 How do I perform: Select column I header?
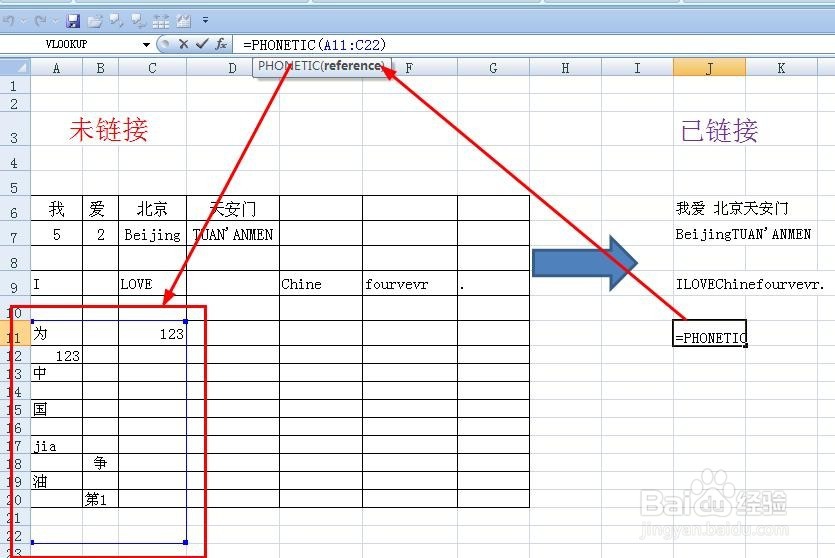(637, 68)
